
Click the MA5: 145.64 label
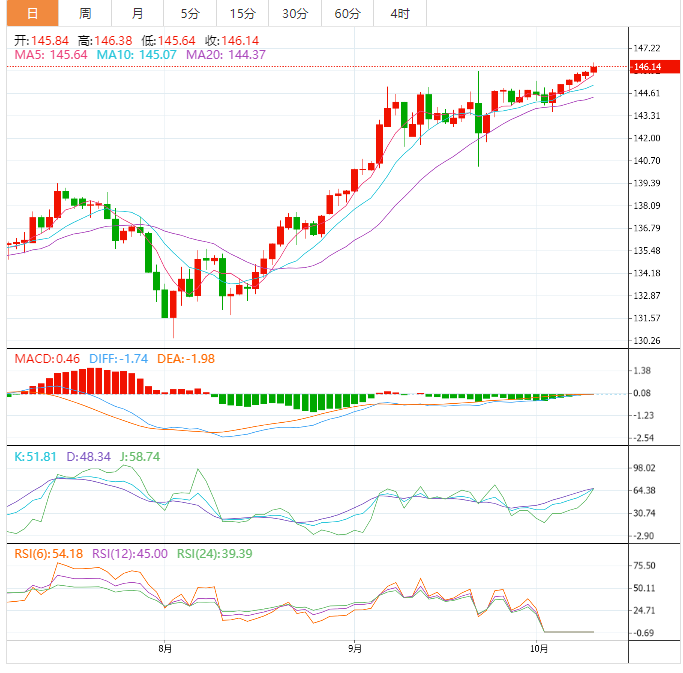click(x=51, y=55)
